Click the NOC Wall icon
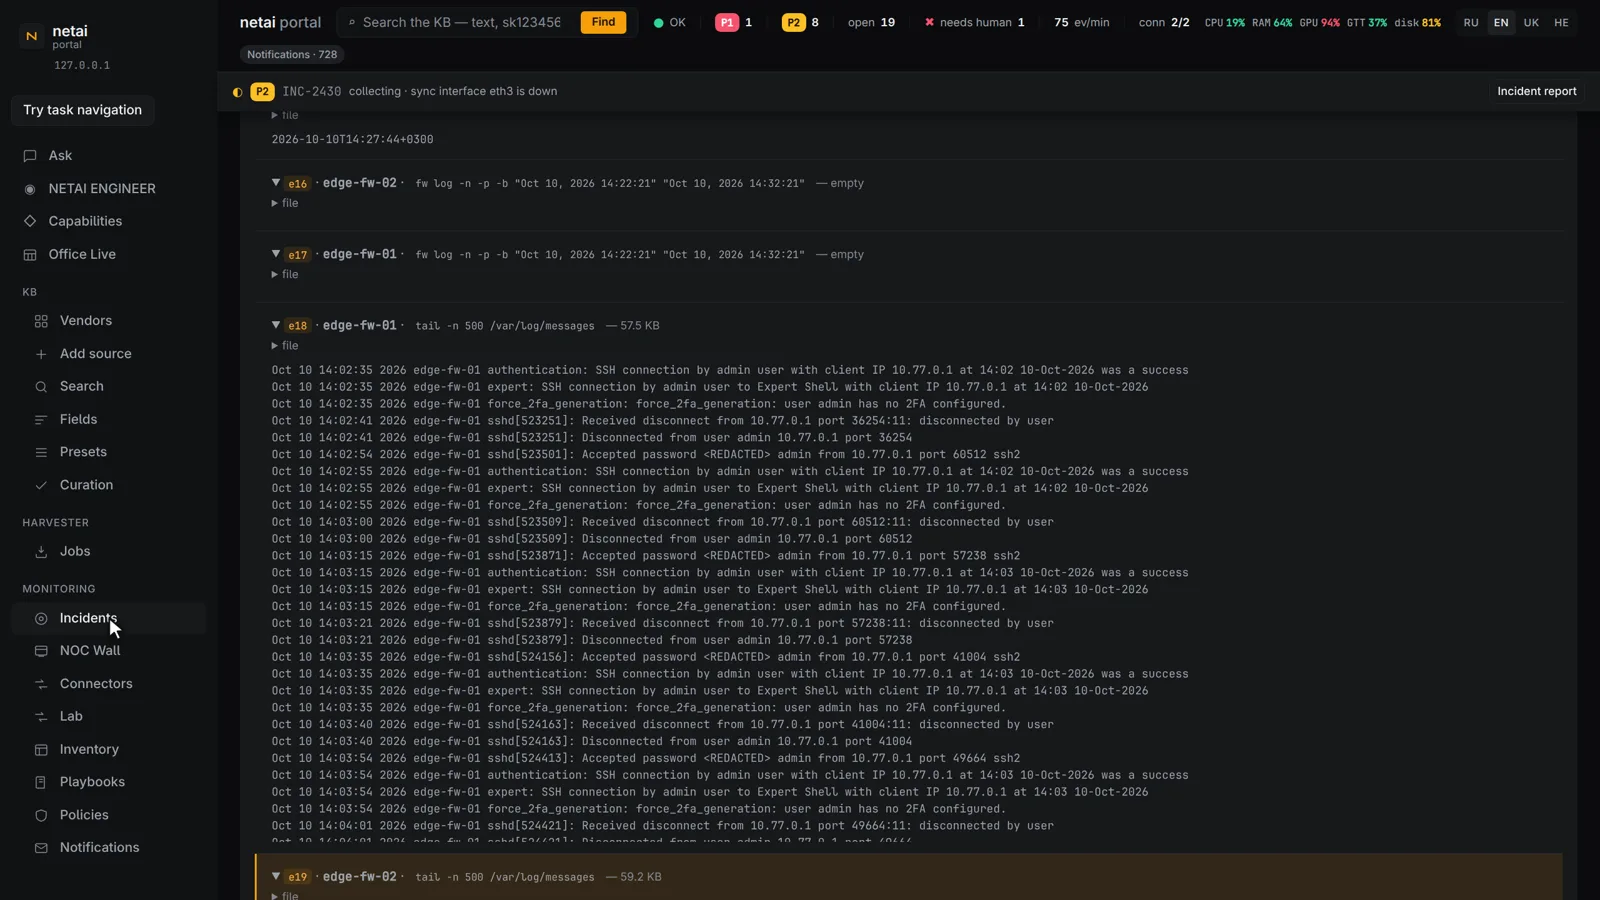 41,651
